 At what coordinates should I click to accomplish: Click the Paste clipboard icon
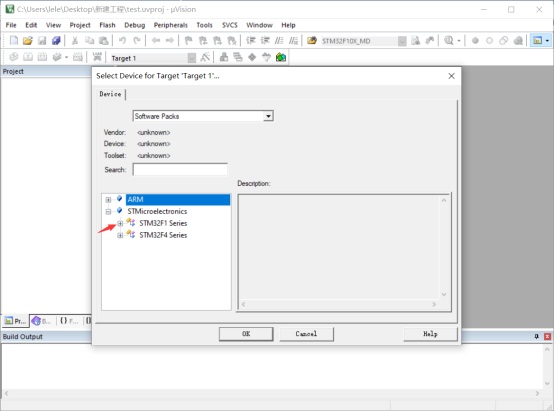(104, 41)
